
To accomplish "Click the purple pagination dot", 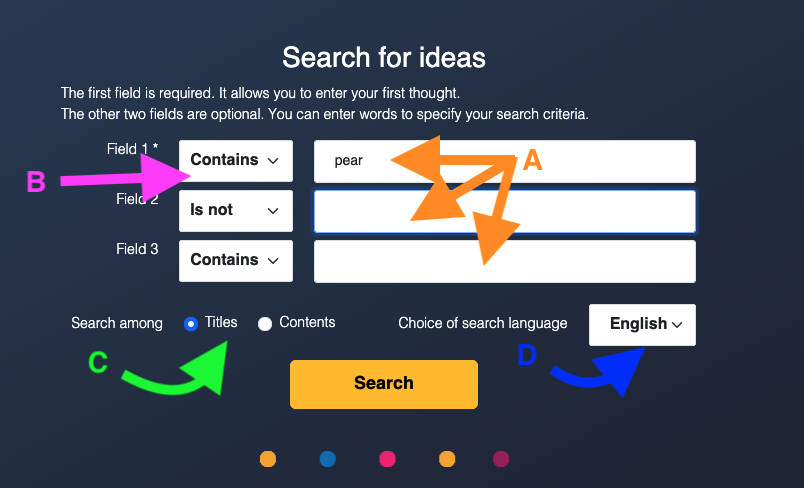I will pyautogui.click(x=501, y=459).
